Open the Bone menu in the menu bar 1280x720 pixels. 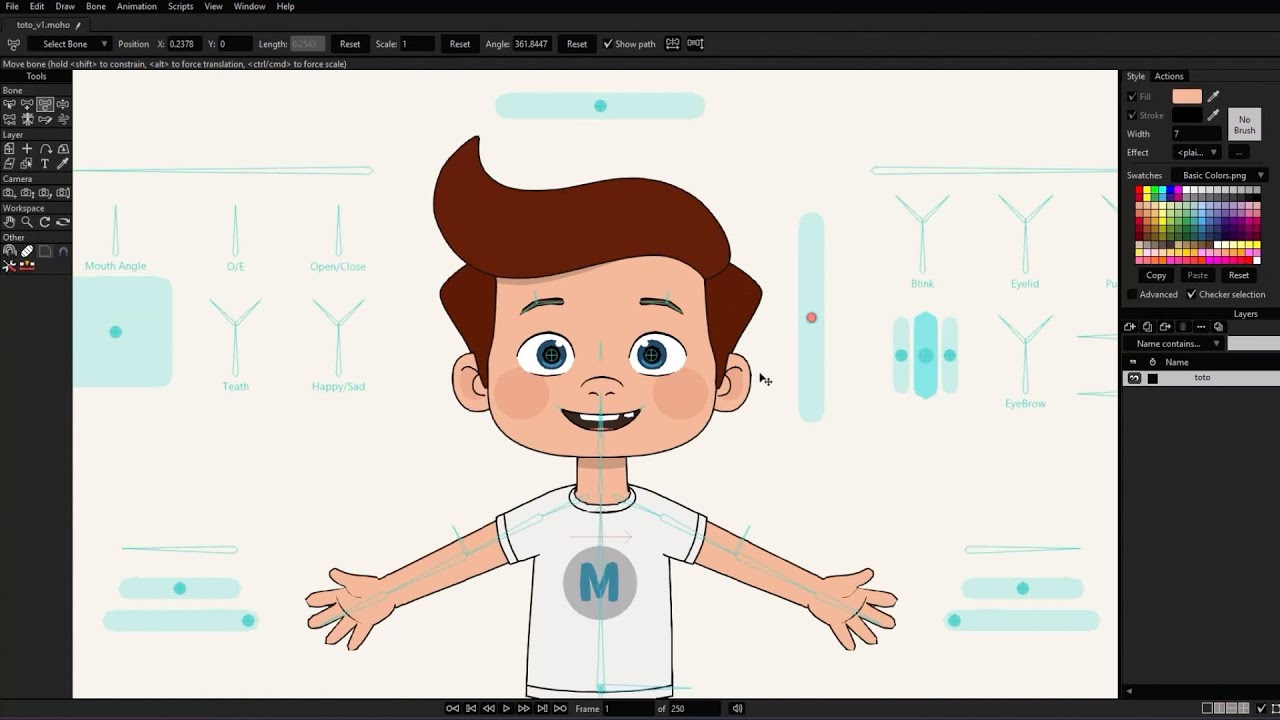(x=96, y=7)
